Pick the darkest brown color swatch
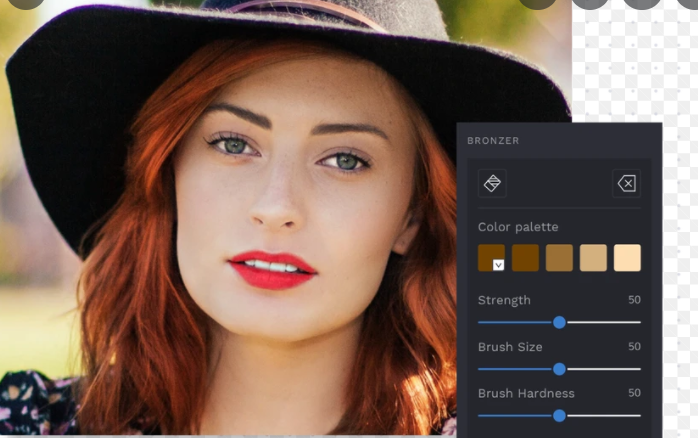The width and height of the screenshot is (698, 438). tap(491, 257)
